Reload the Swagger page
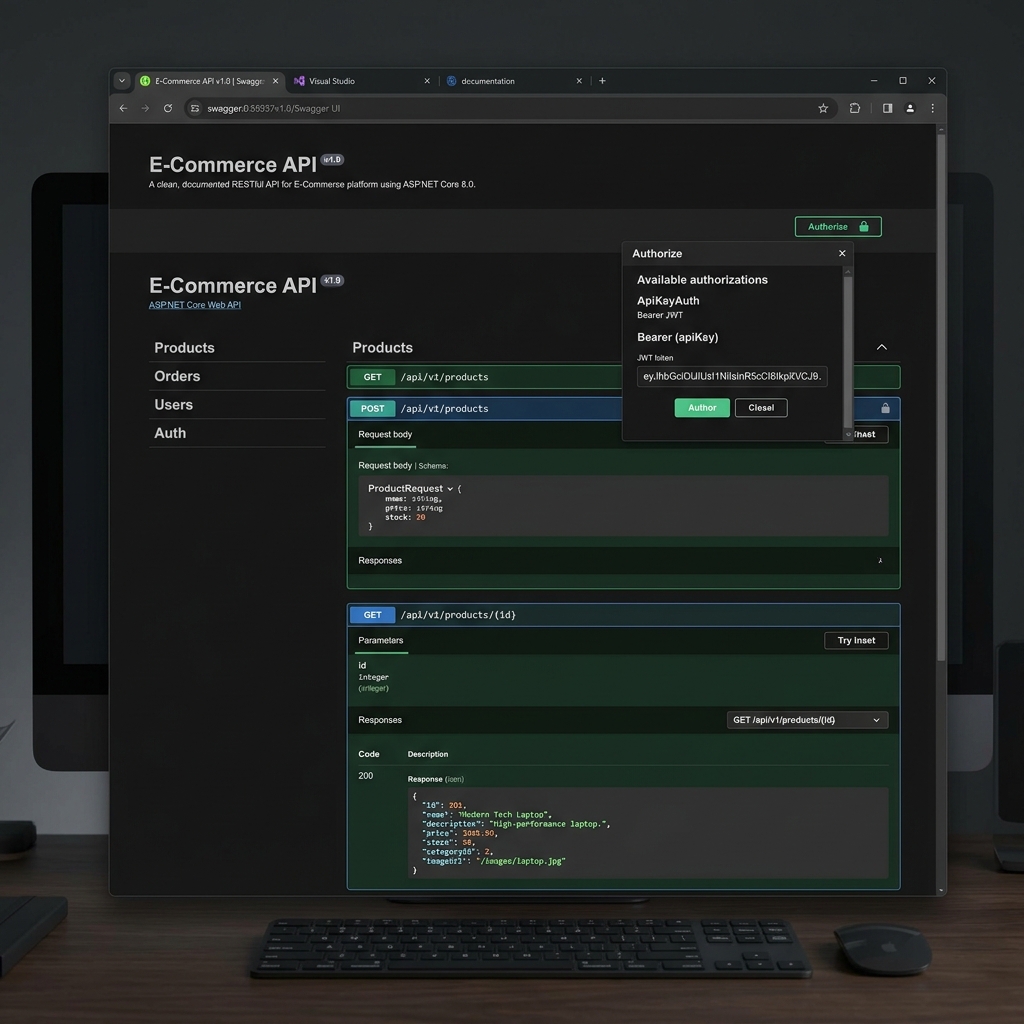 click(x=168, y=108)
